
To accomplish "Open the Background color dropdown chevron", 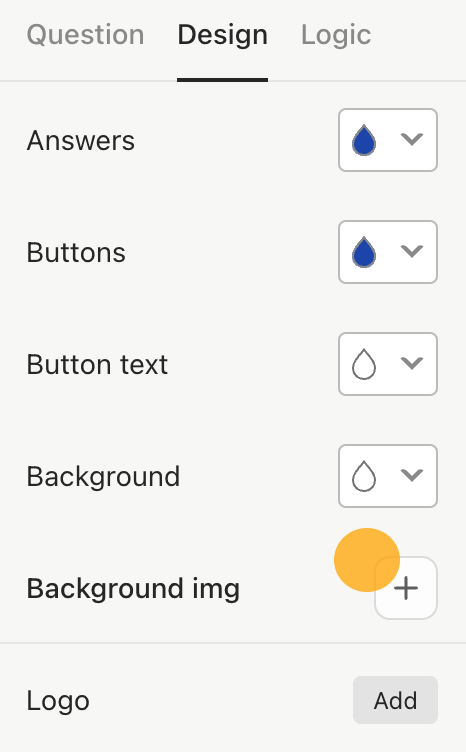I will 412,475.
